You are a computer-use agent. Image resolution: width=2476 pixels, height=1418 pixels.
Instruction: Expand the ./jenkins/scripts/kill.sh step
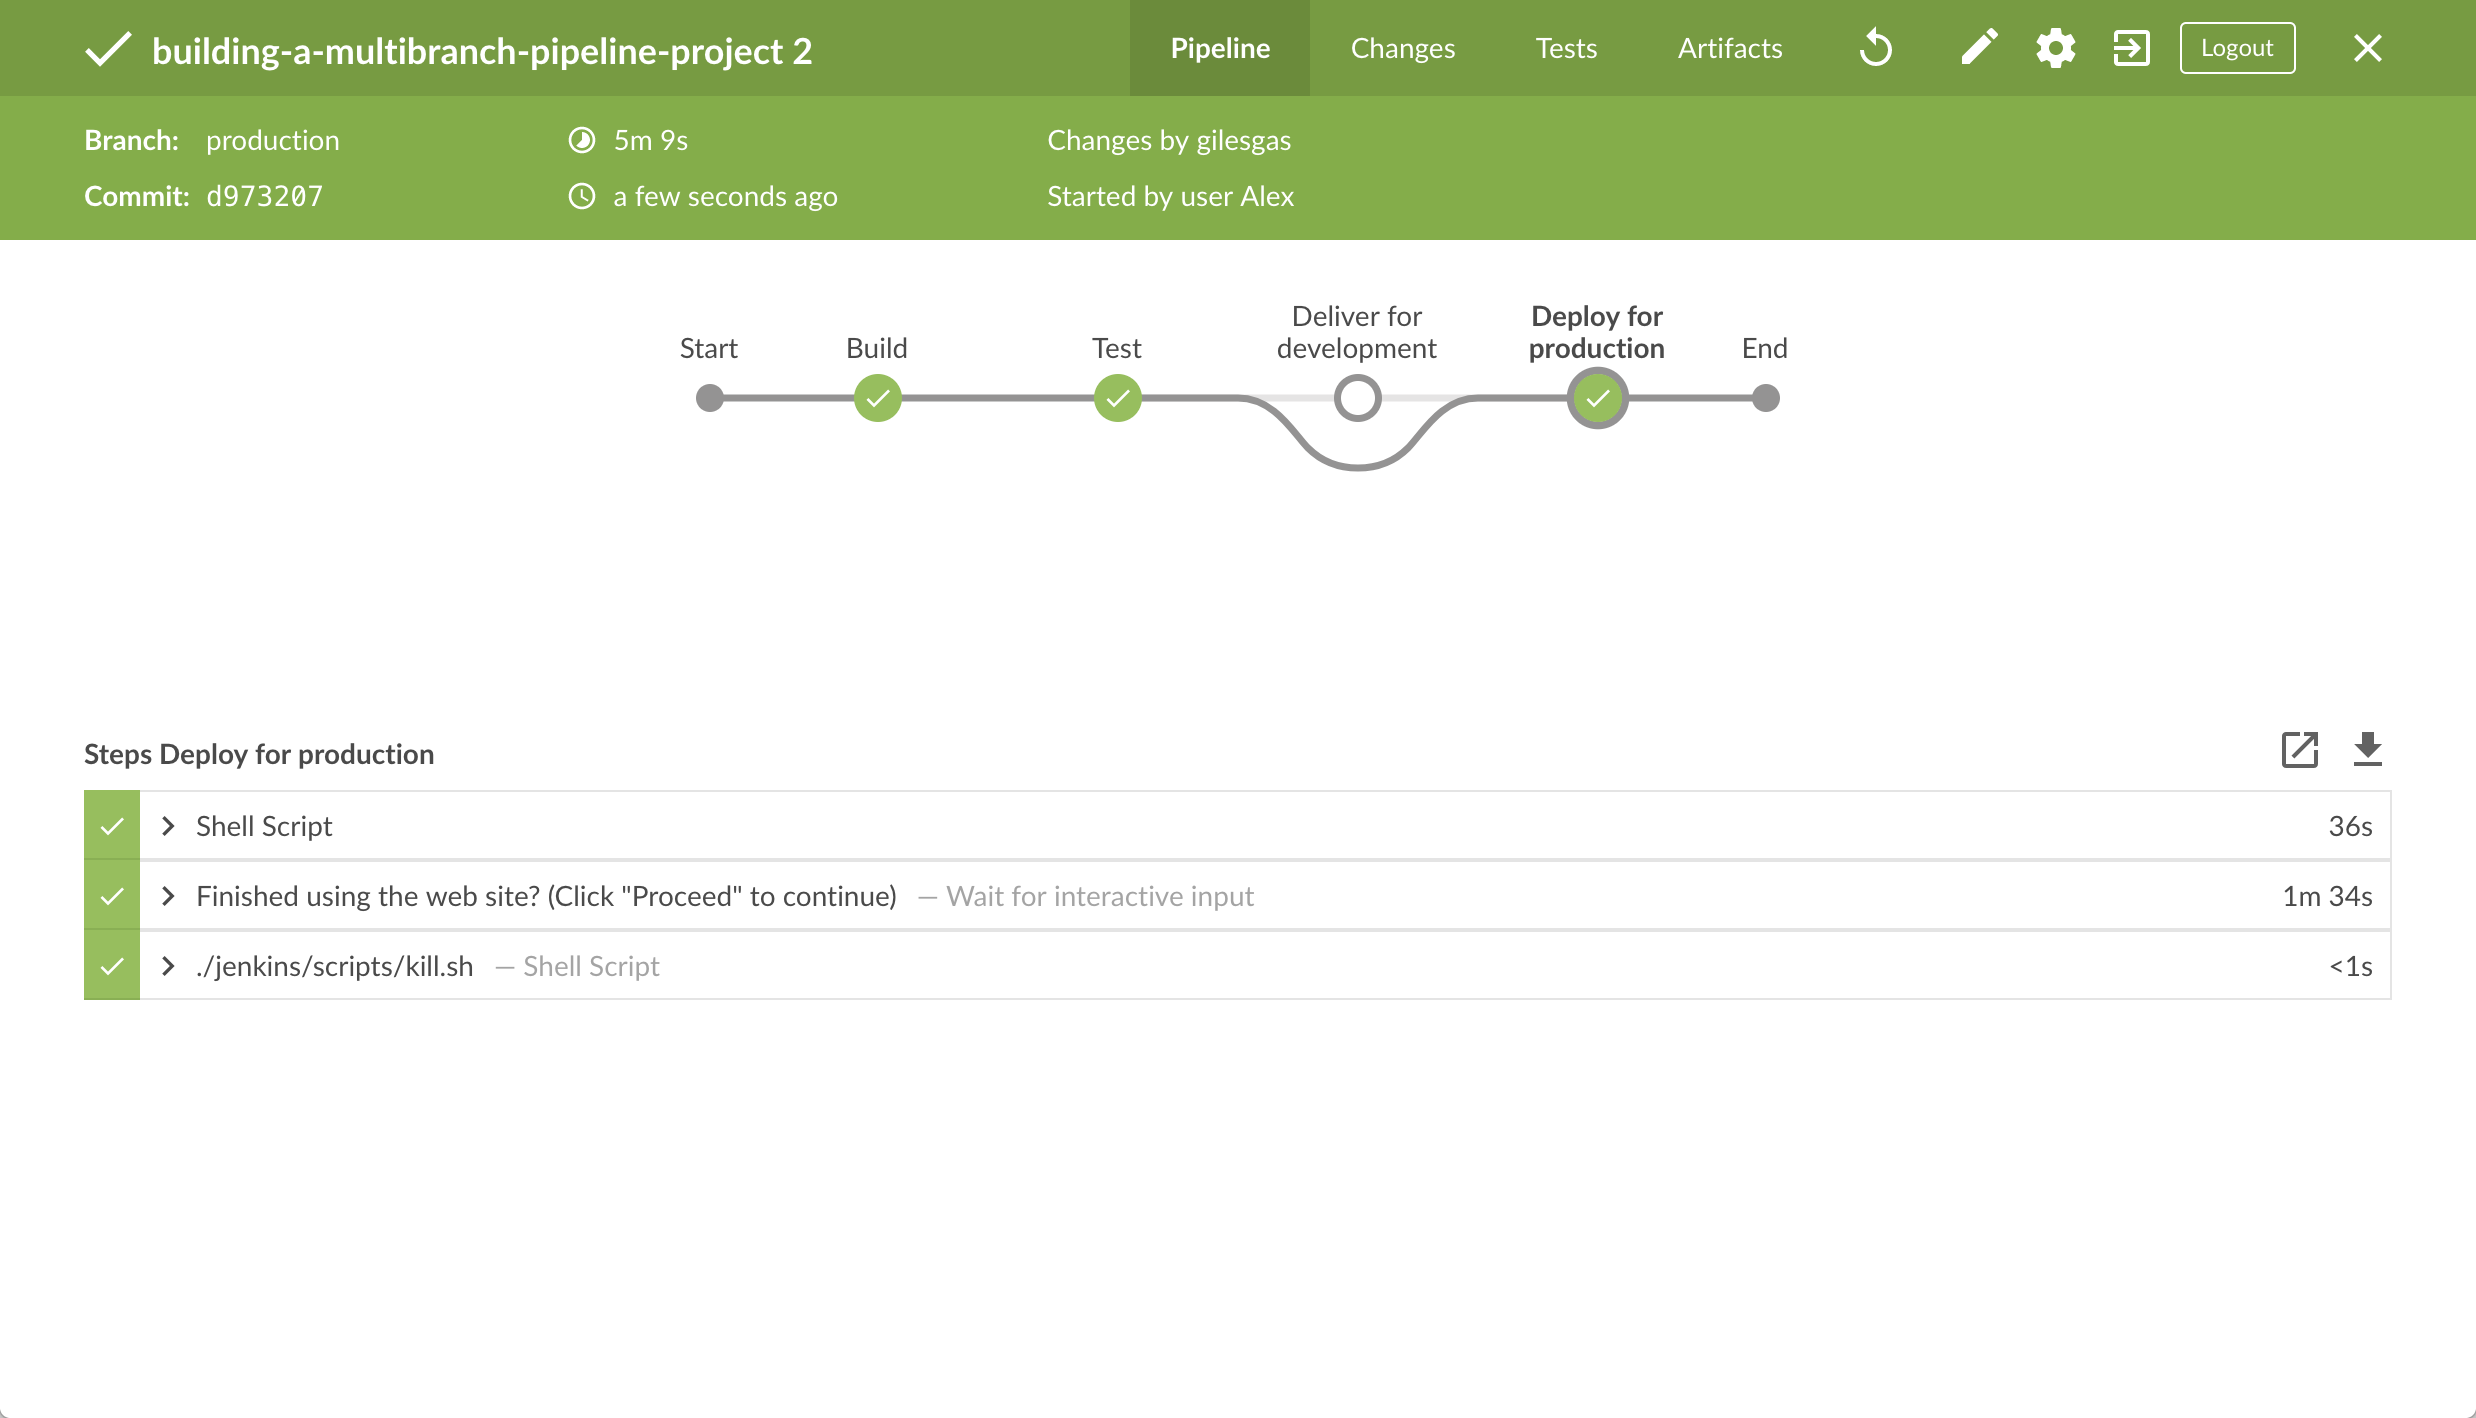click(x=168, y=964)
